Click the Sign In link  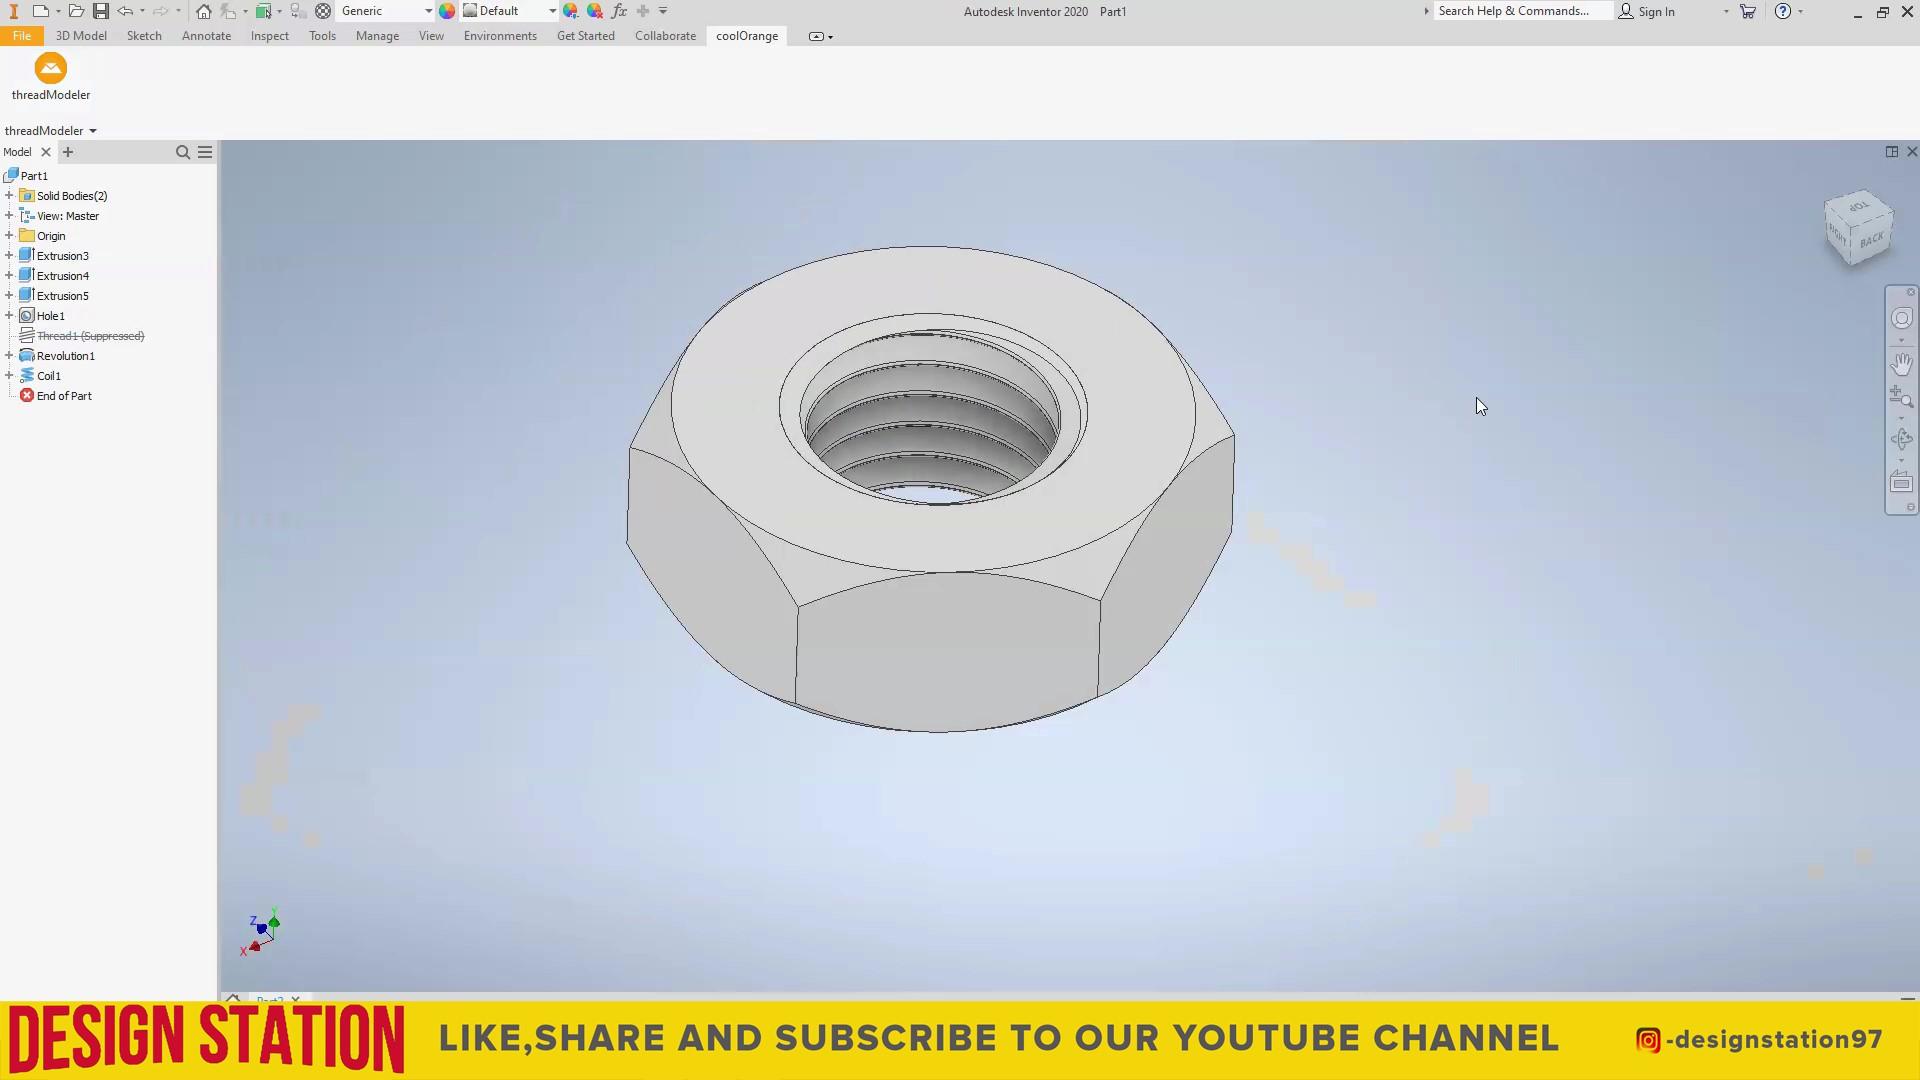1656,11
